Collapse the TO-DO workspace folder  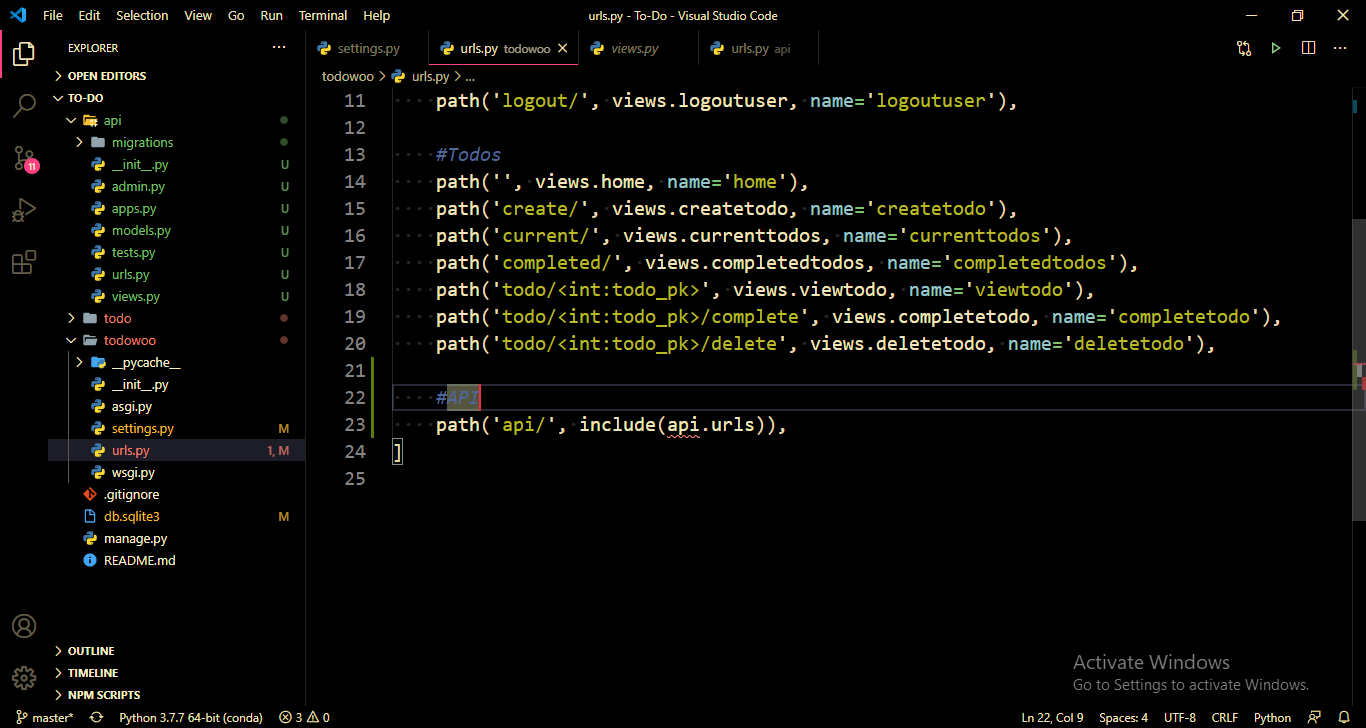[176, 98]
